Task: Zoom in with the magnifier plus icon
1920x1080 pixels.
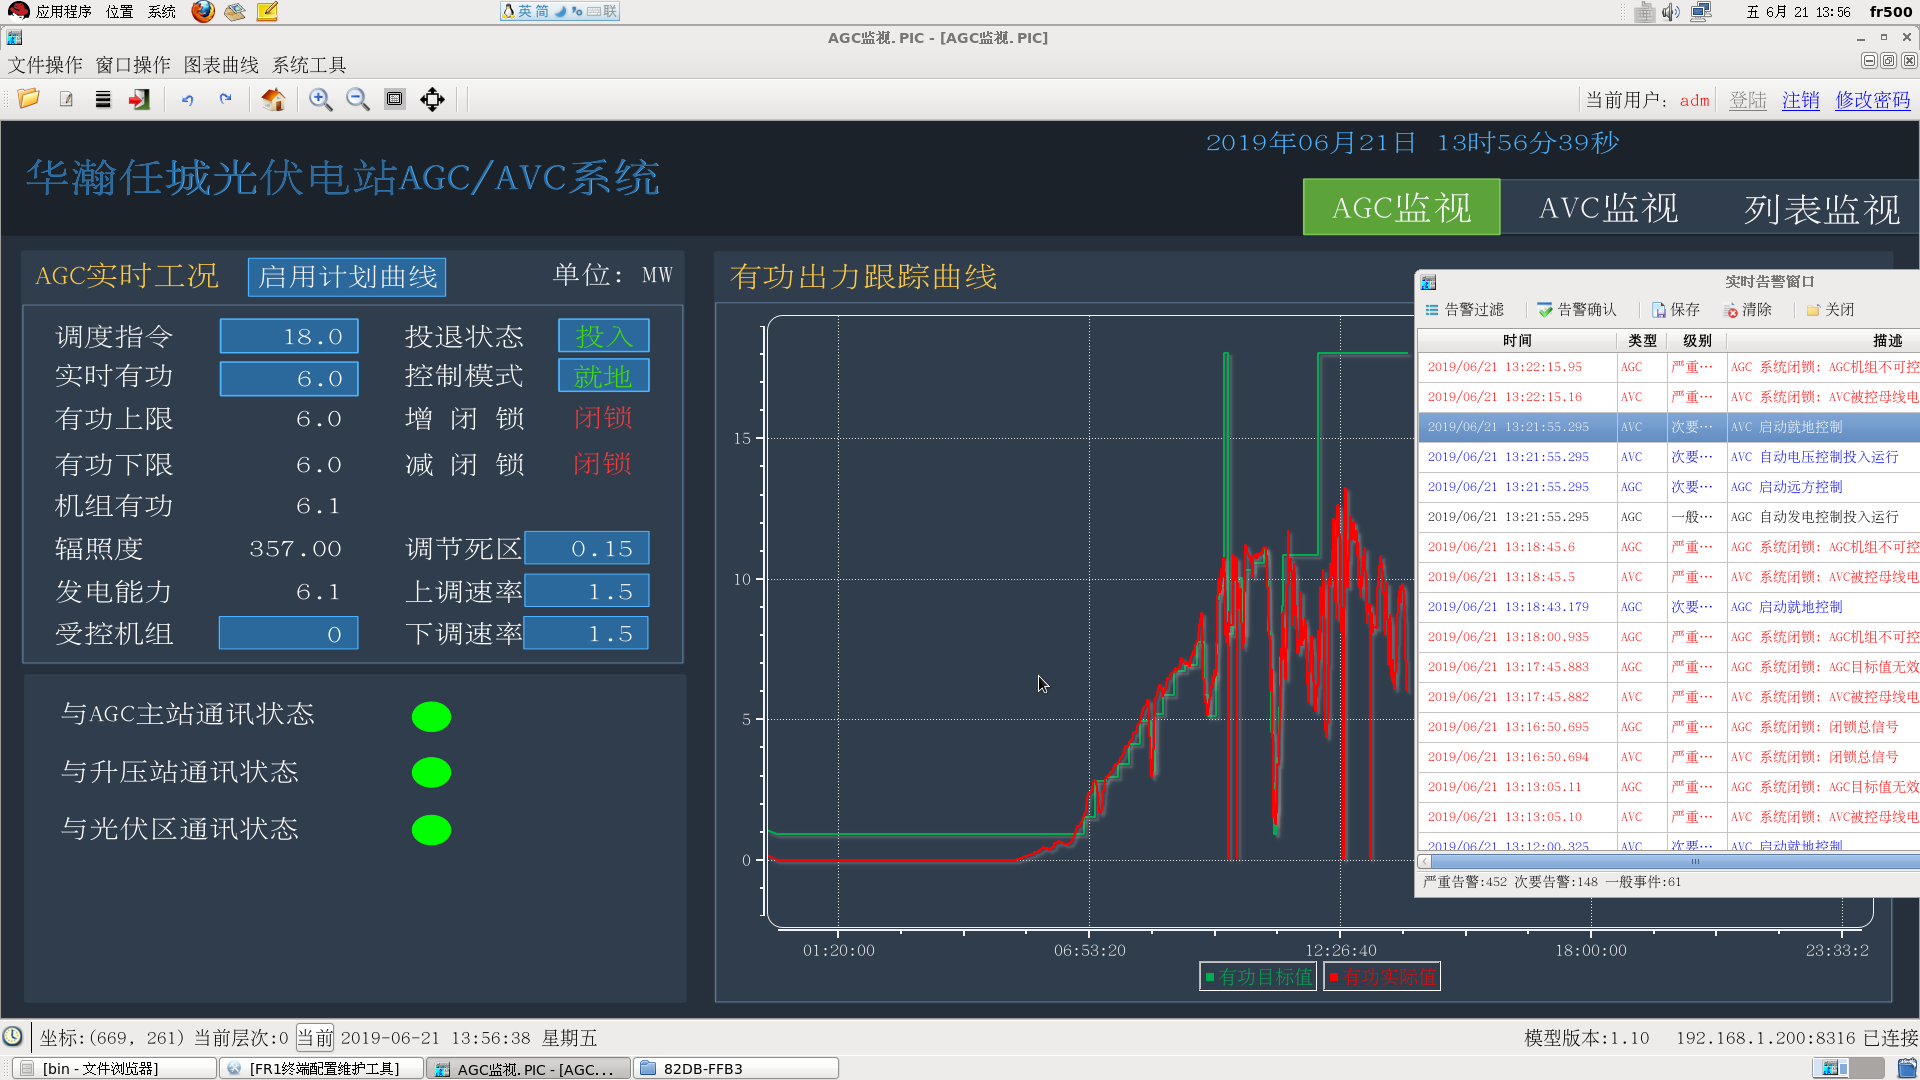Action: [320, 99]
